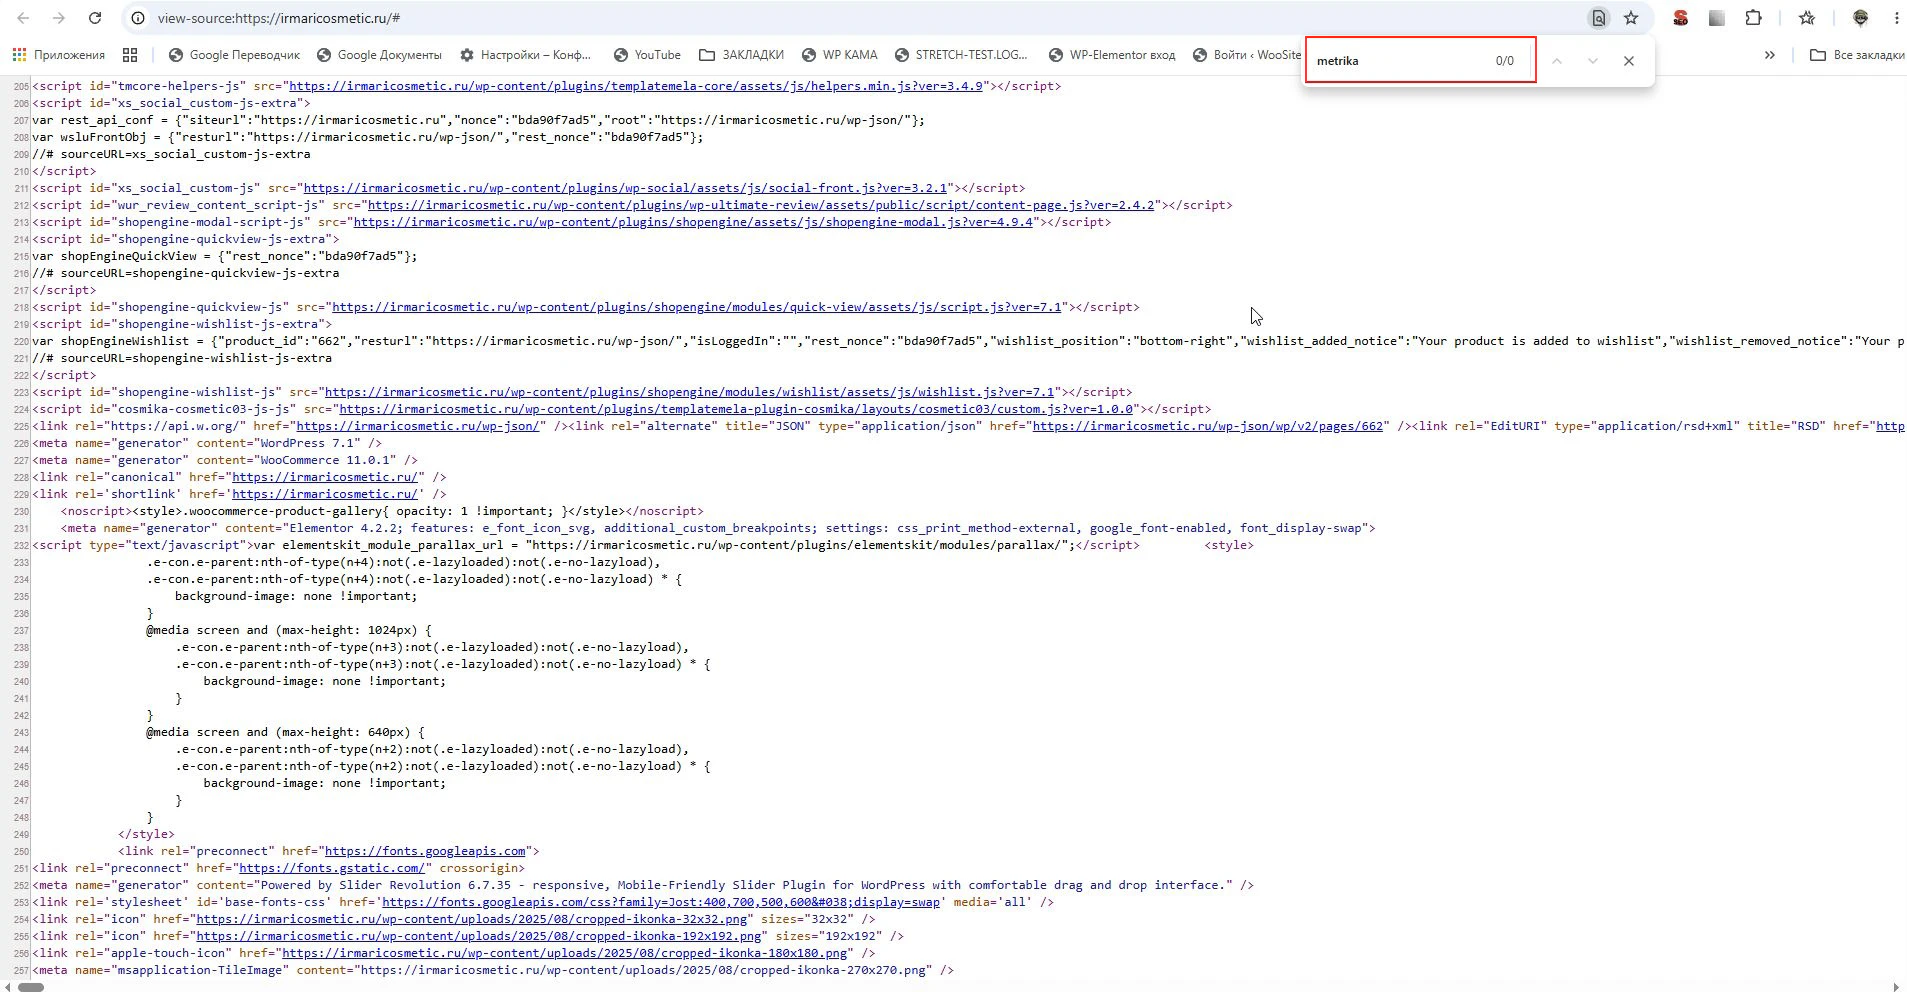Open the canonical irmaricosmetic.ru link
Image resolution: width=1907 pixels, height=992 pixels.
pos(325,477)
